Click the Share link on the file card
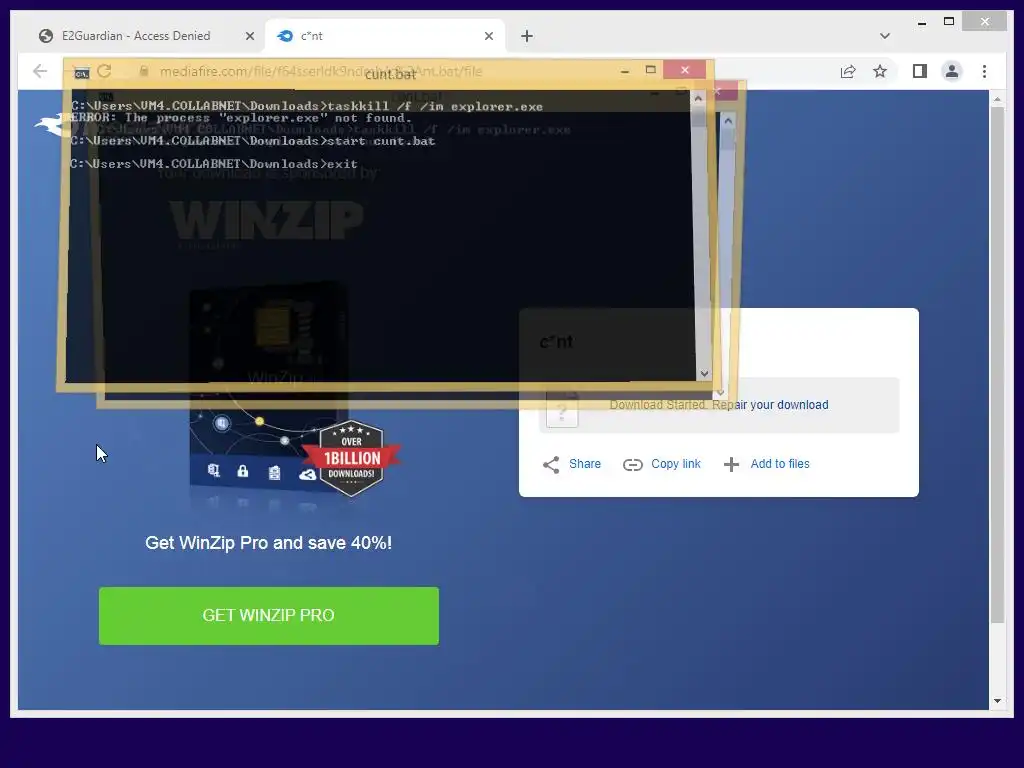 coord(584,464)
